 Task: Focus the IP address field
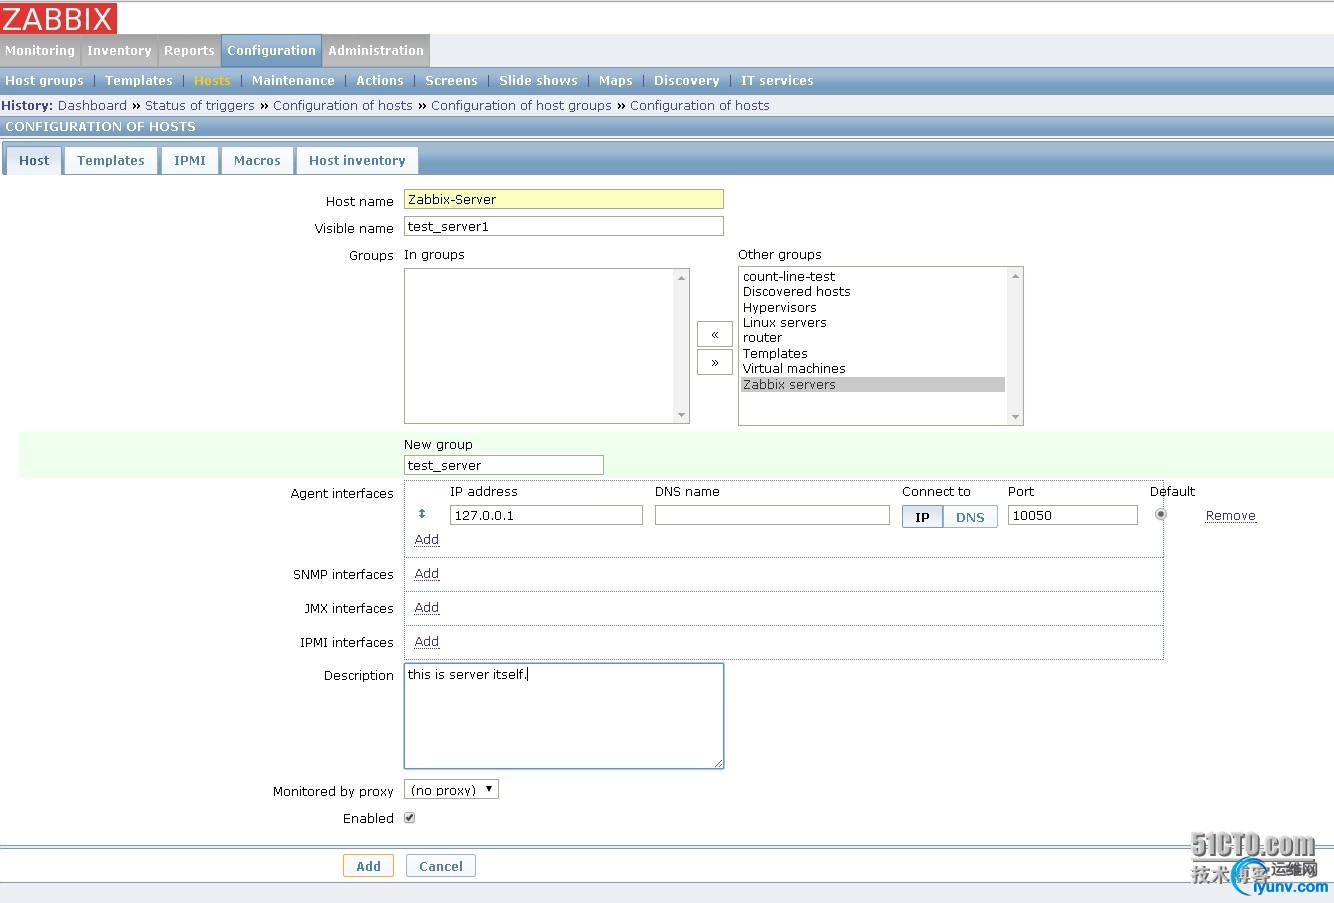click(546, 515)
